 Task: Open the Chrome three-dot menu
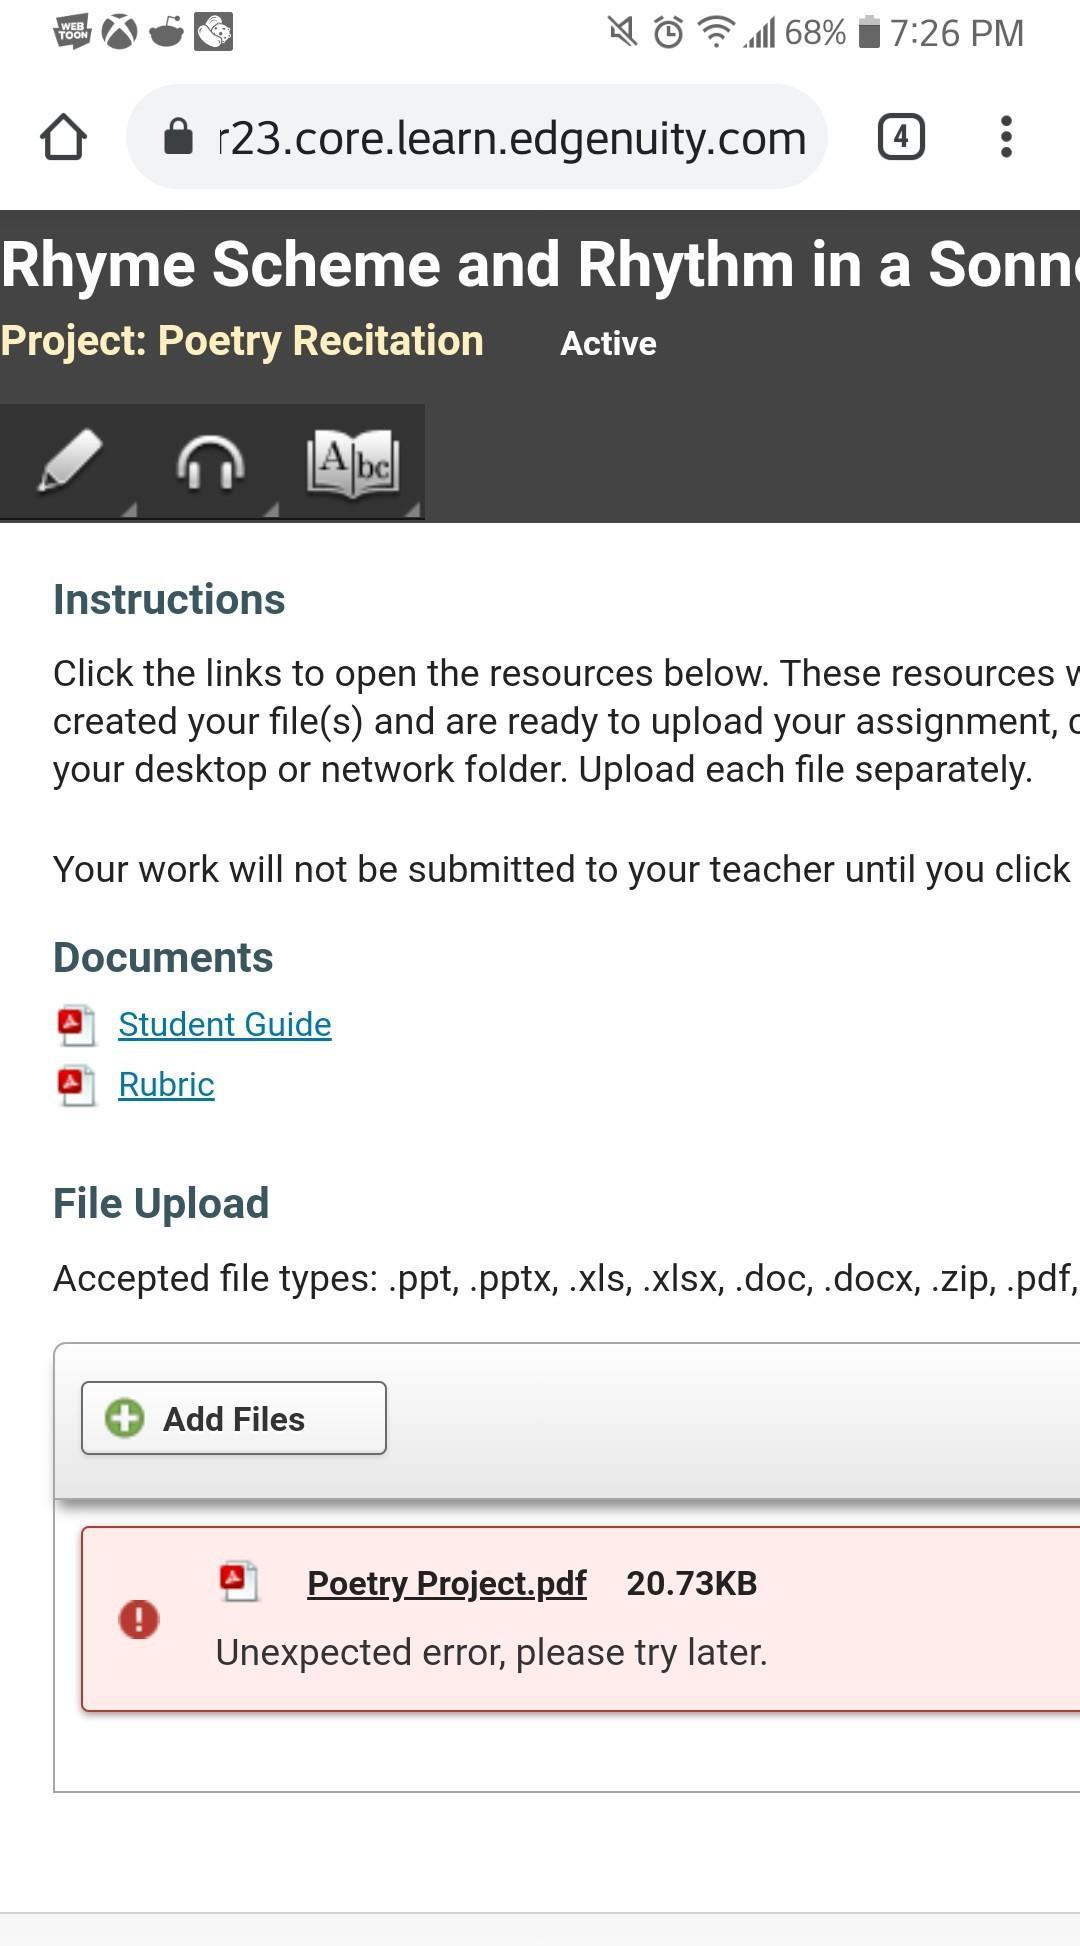click(x=1006, y=137)
